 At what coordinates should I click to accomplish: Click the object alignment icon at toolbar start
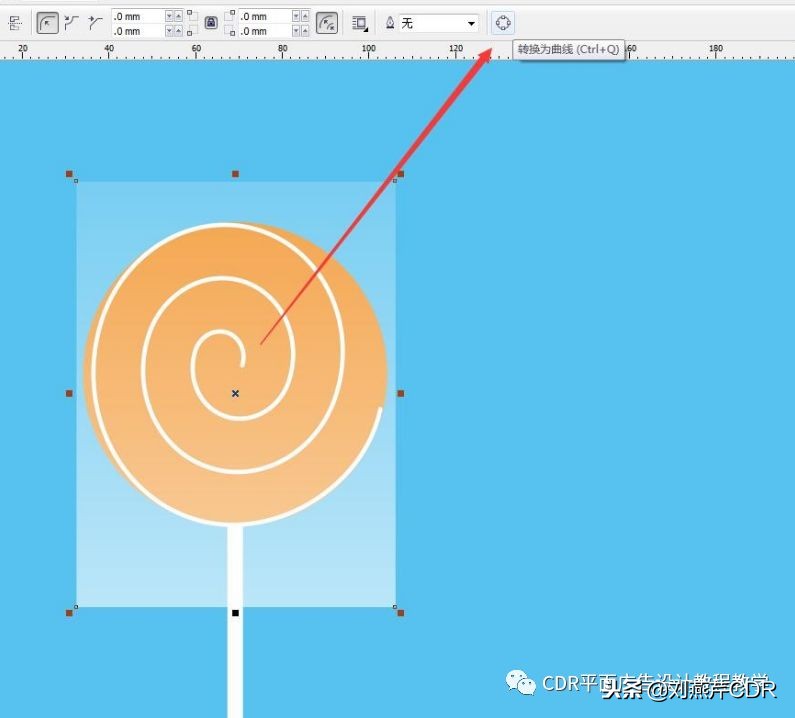coord(15,23)
